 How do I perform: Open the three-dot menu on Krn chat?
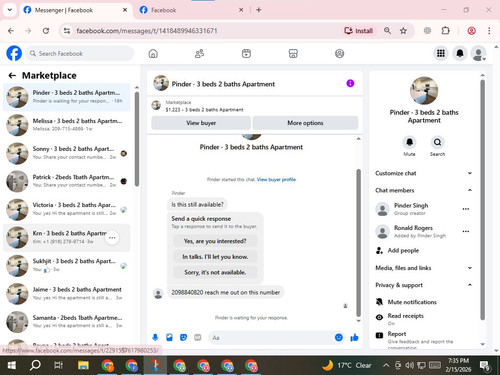click(112, 238)
